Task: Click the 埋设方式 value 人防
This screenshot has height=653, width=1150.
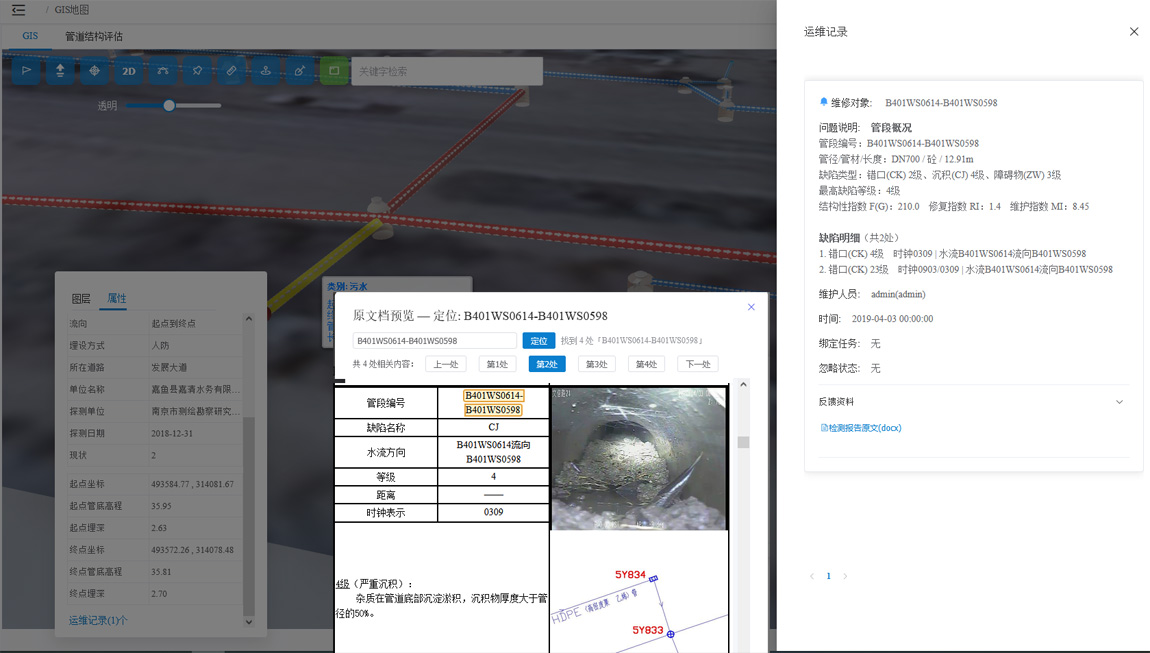Action: pos(160,346)
